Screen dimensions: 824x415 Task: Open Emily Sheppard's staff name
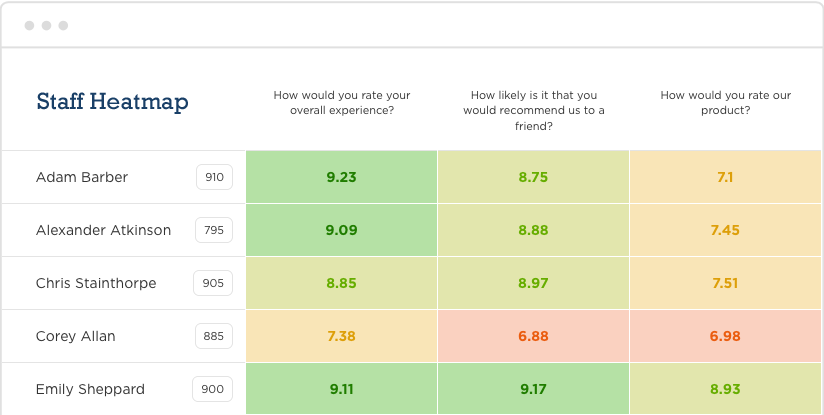(x=90, y=389)
